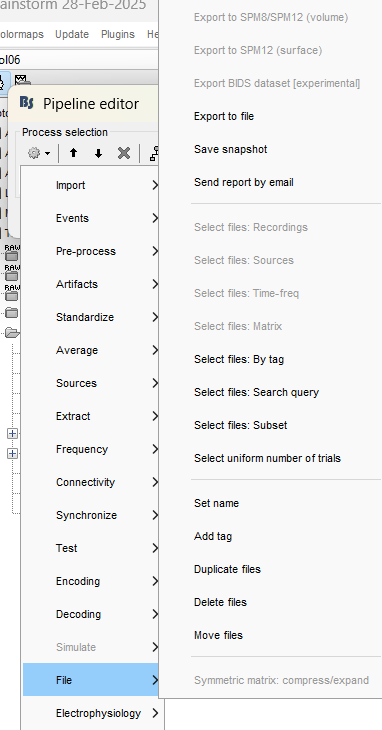Choose Select files: By tag
This screenshot has width=382, height=730.
239,359
